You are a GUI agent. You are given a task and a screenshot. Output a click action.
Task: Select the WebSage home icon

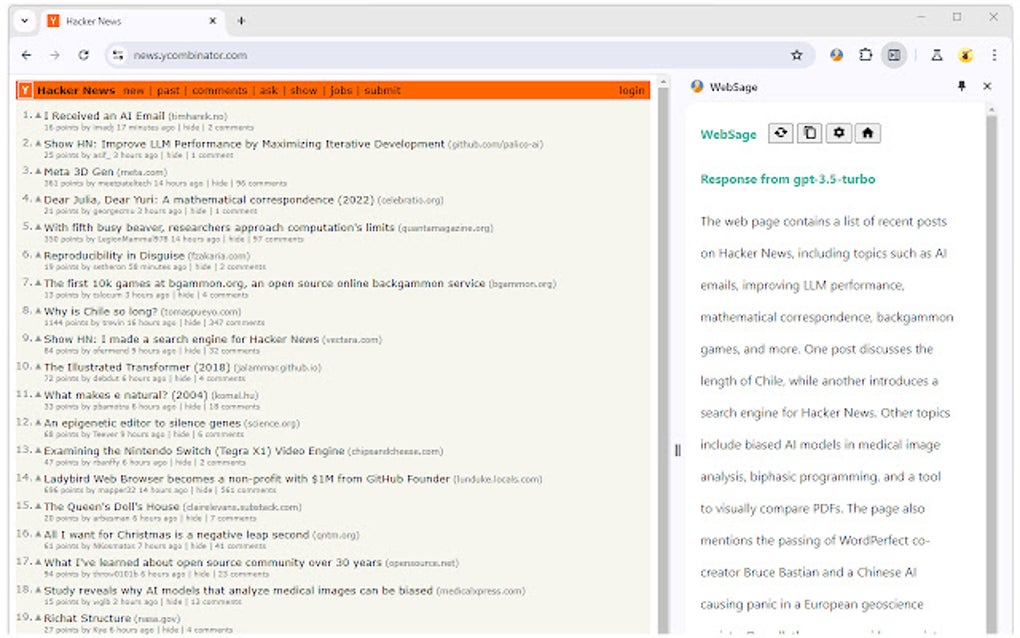[x=867, y=132]
